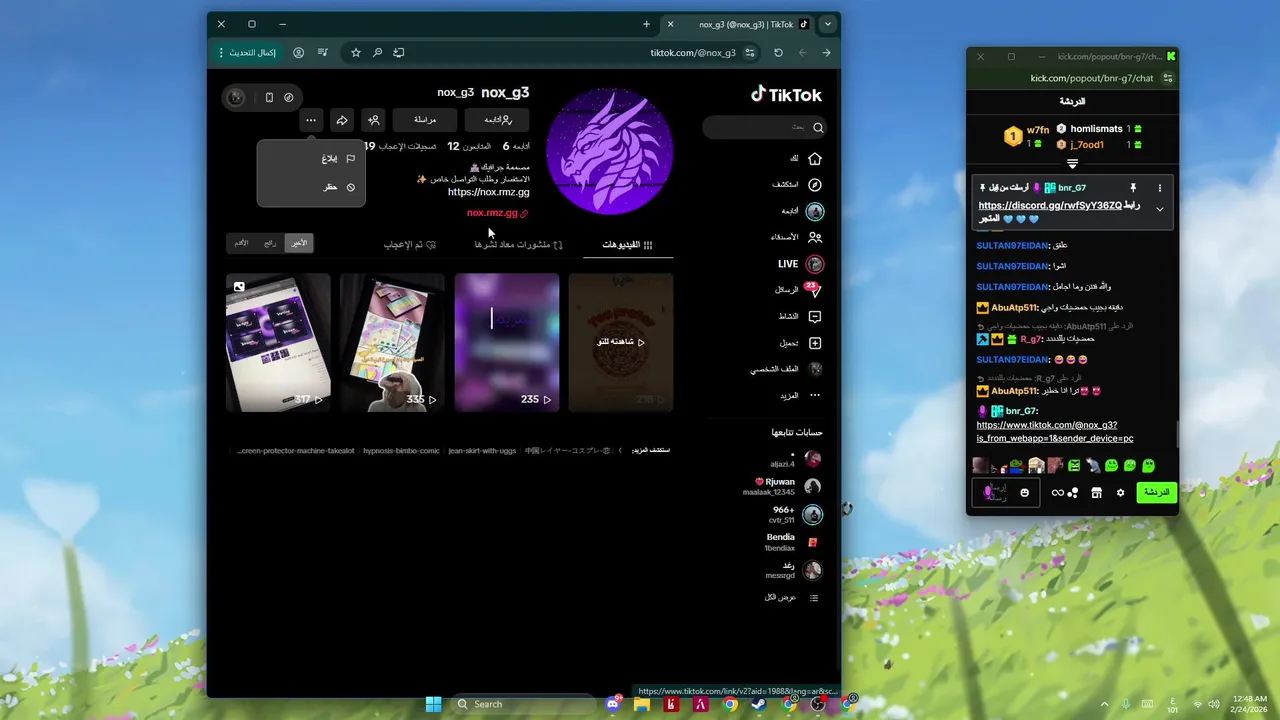Collapse the Kick leaderboard arrow
The height and width of the screenshot is (720, 1280).
pyautogui.click(x=1072, y=163)
